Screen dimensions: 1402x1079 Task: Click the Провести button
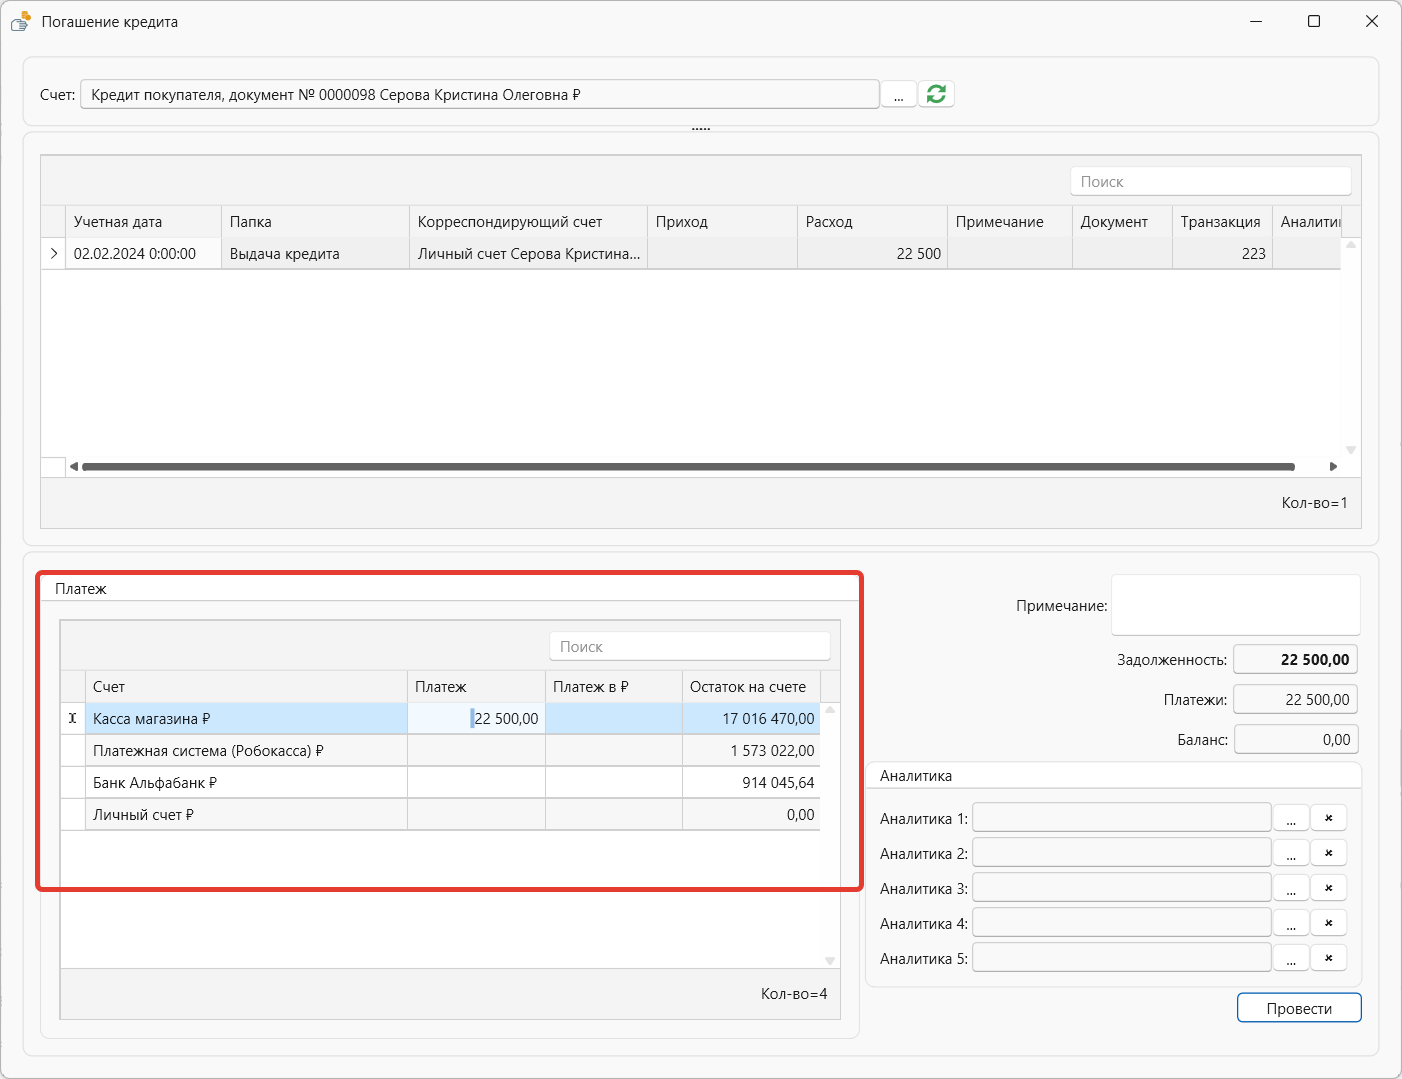click(x=1299, y=1008)
